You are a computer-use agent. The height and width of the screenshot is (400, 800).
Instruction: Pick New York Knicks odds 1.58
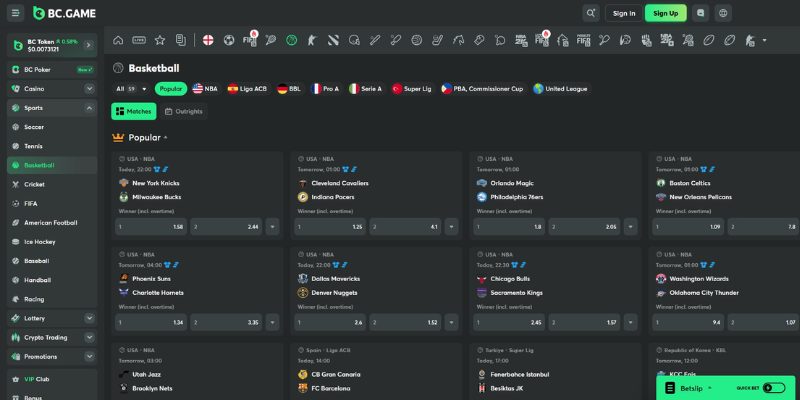pos(151,227)
